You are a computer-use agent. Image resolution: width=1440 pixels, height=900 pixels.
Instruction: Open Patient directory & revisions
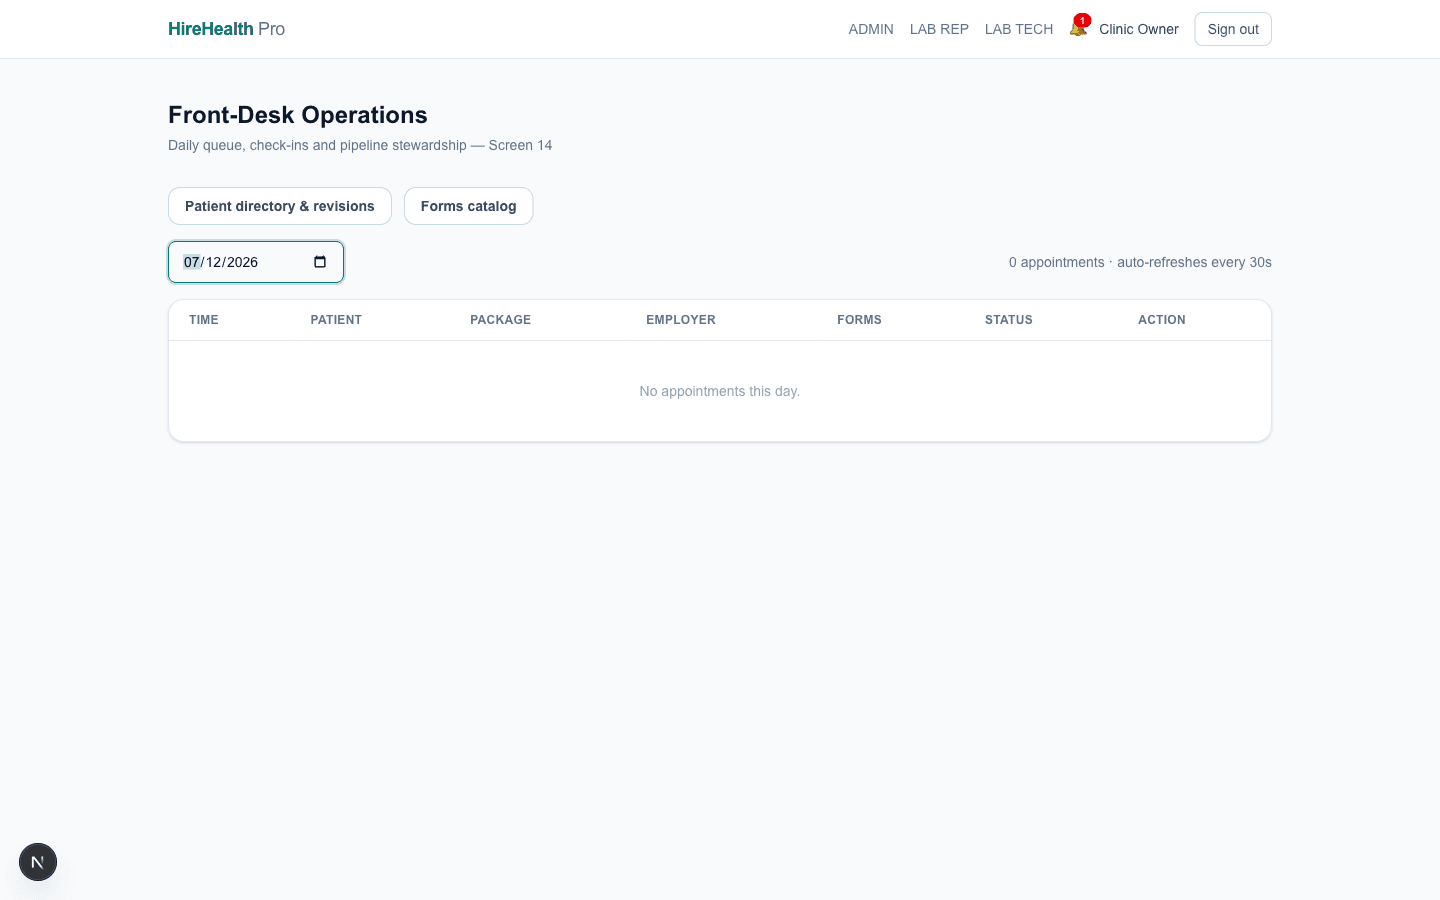[280, 206]
